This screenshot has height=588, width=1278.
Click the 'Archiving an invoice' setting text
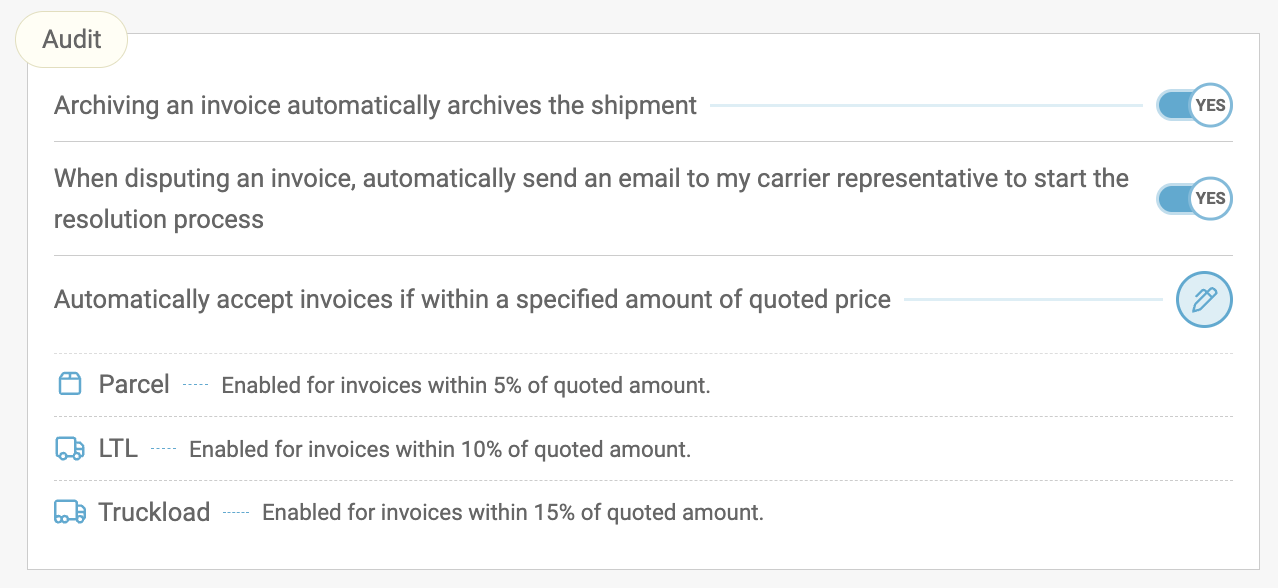pyautogui.click(x=375, y=105)
